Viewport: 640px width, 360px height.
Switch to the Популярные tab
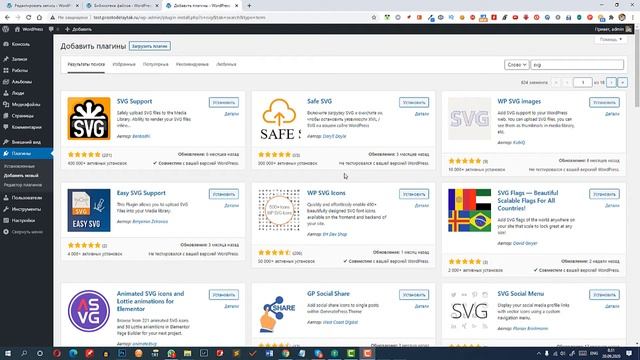click(x=156, y=64)
